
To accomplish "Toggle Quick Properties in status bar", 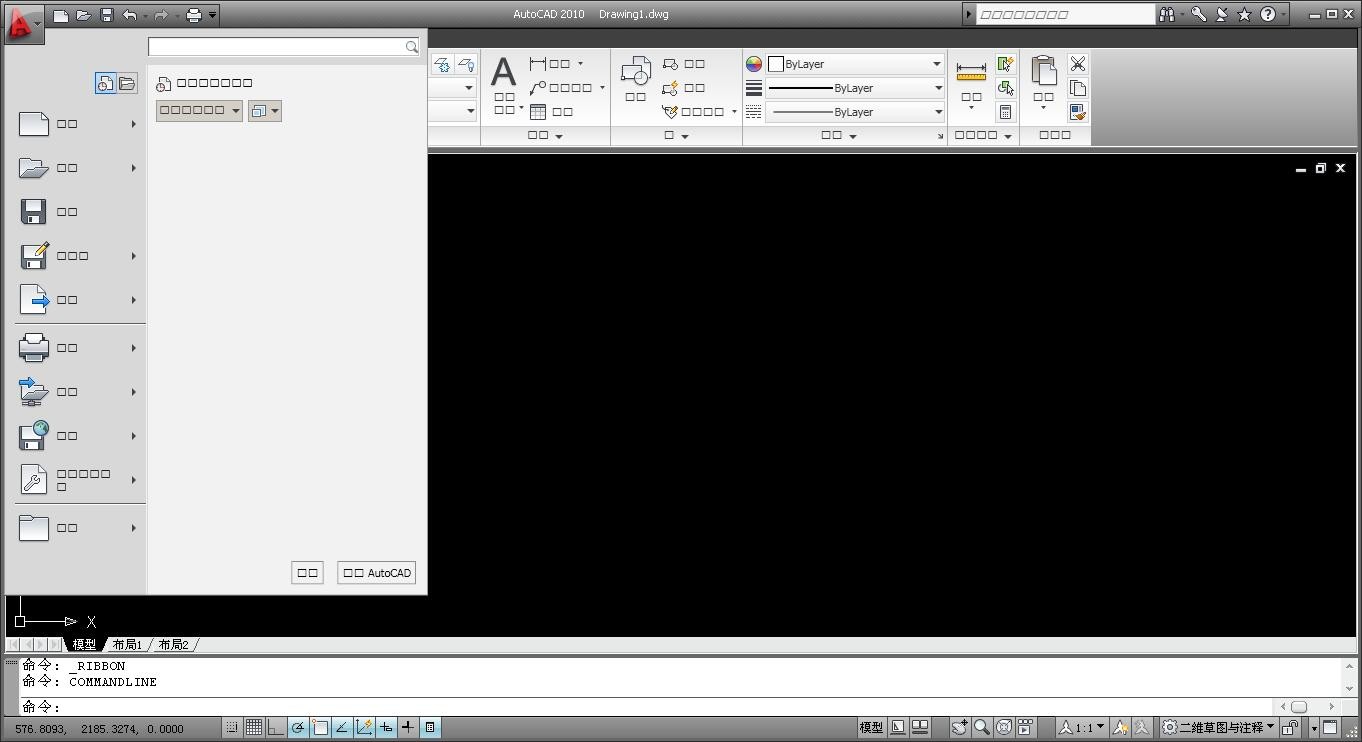I will click(430, 727).
